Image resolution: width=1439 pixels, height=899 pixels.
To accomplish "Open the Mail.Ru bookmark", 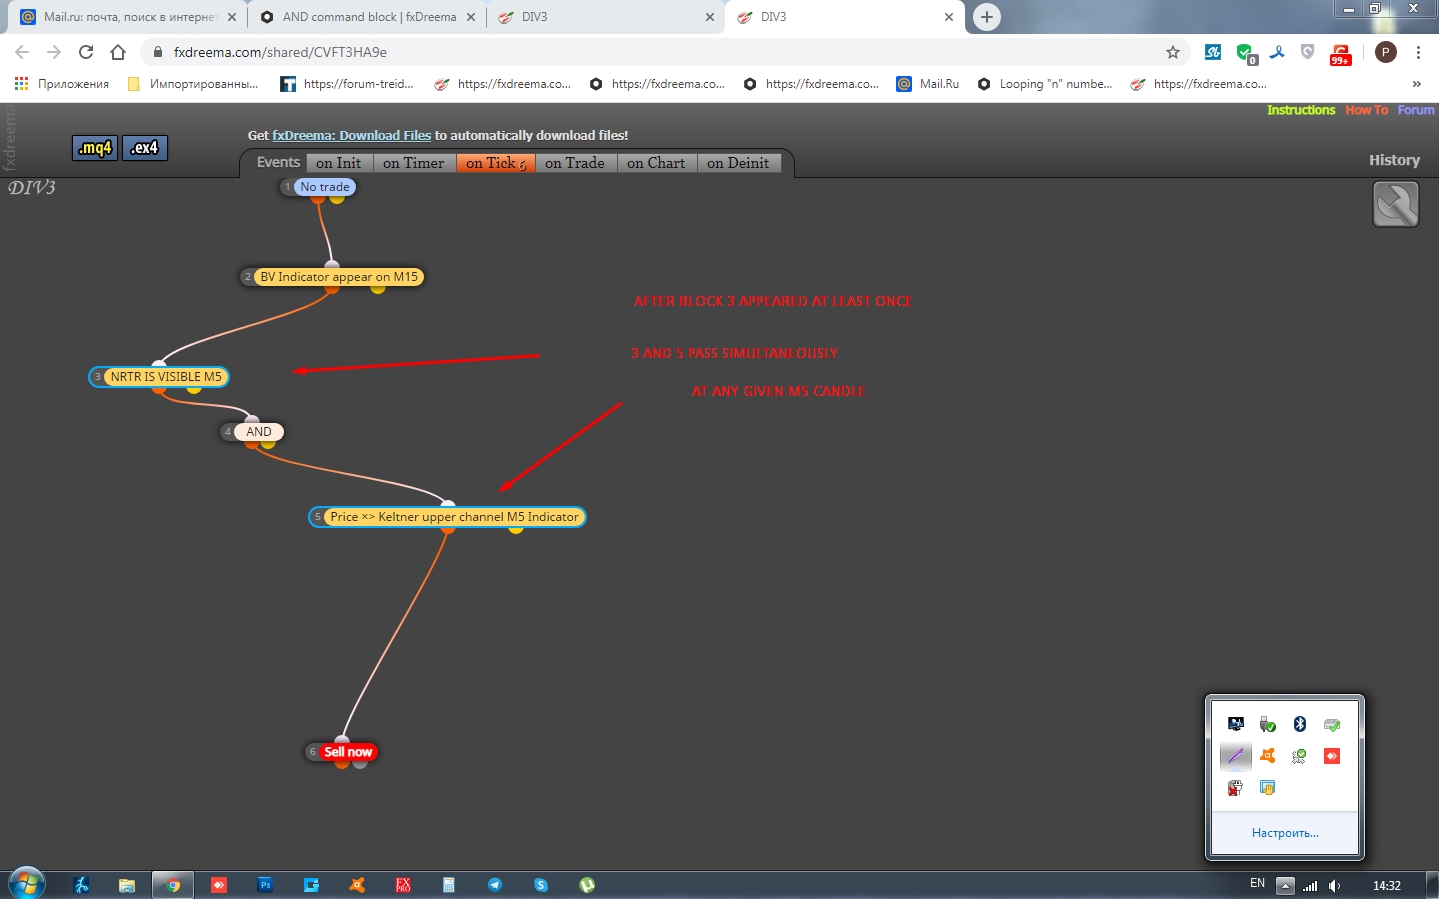I will [x=928, y=84].
